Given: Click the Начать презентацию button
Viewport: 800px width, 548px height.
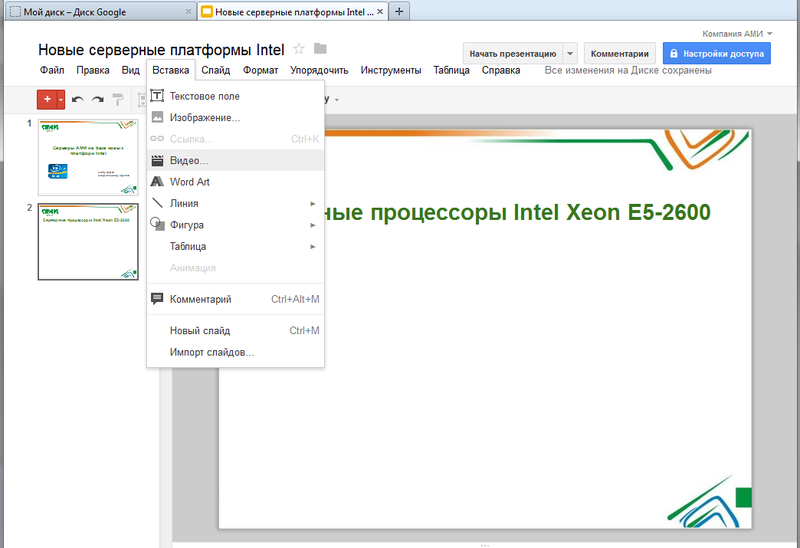Looking at the screenshot, I should (x=513, y=54).
